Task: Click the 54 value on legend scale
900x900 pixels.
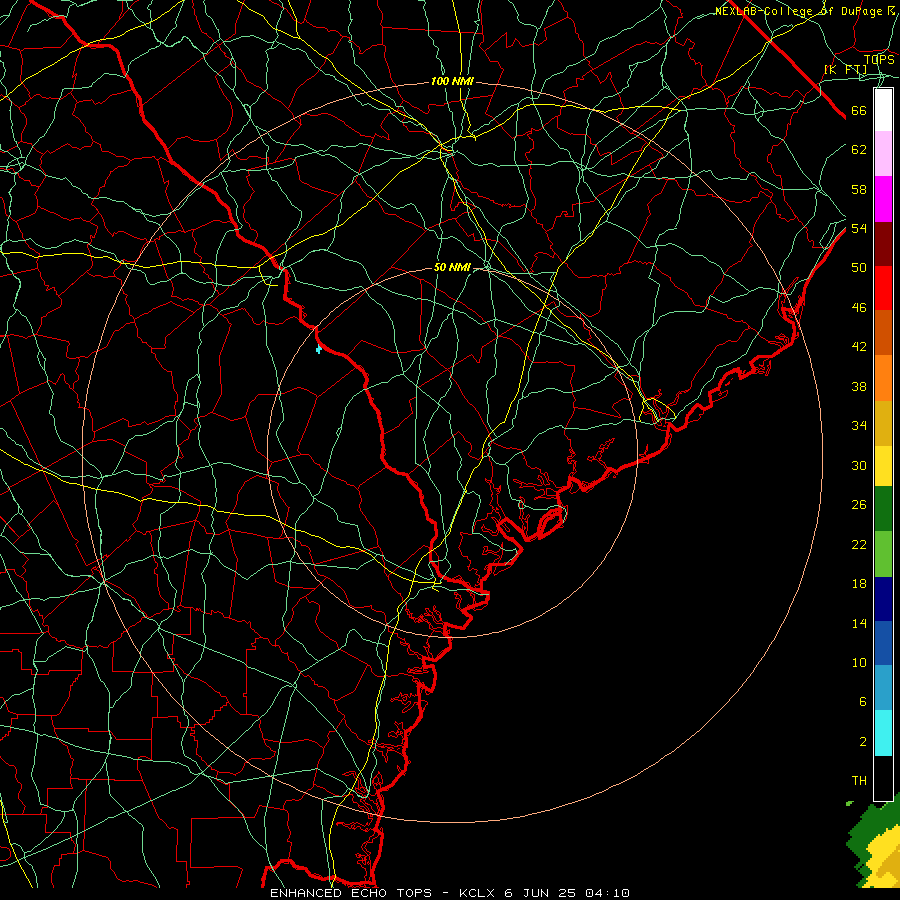Action: [x=859, y=228]
